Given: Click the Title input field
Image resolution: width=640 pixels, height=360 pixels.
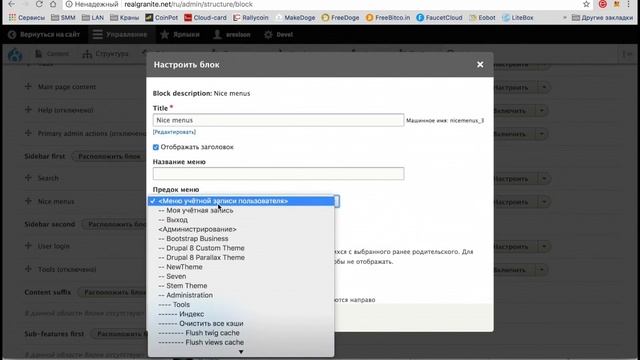Looking at the screenshot, I should click(278, 120).
